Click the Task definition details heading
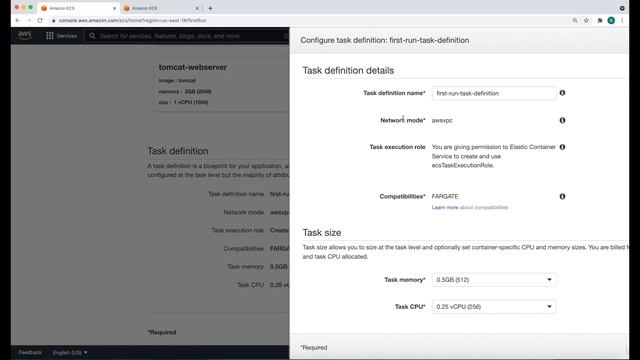This screenshot has width=640, height=360. tap(348, 71)
